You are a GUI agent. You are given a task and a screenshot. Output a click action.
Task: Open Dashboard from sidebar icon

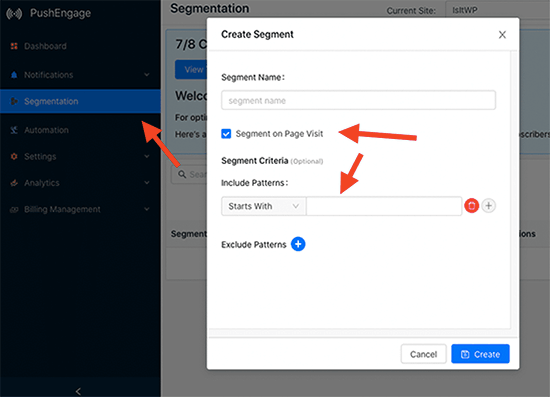pos(14,46)
